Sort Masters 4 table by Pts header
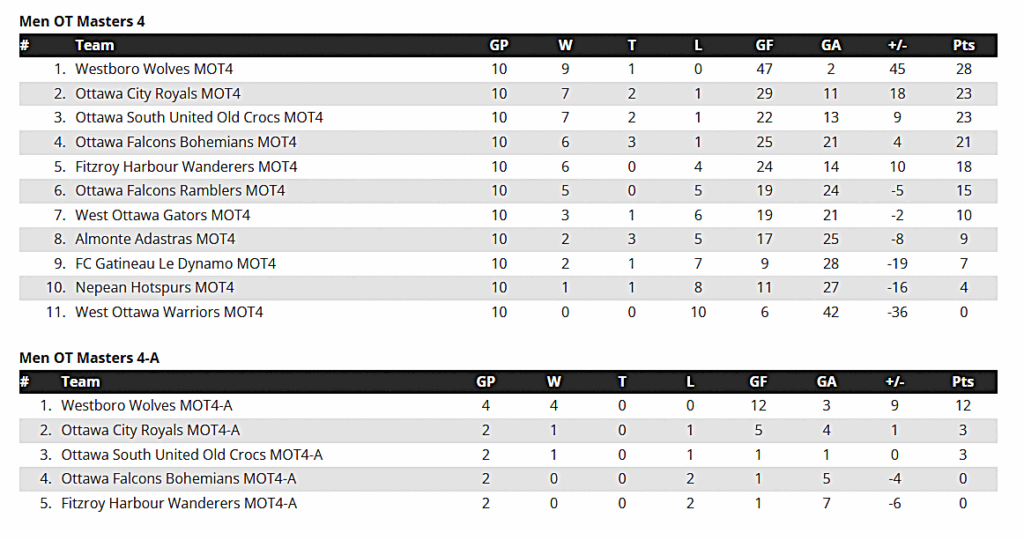This screenshot has width=1024, height=540. point(963,45)
